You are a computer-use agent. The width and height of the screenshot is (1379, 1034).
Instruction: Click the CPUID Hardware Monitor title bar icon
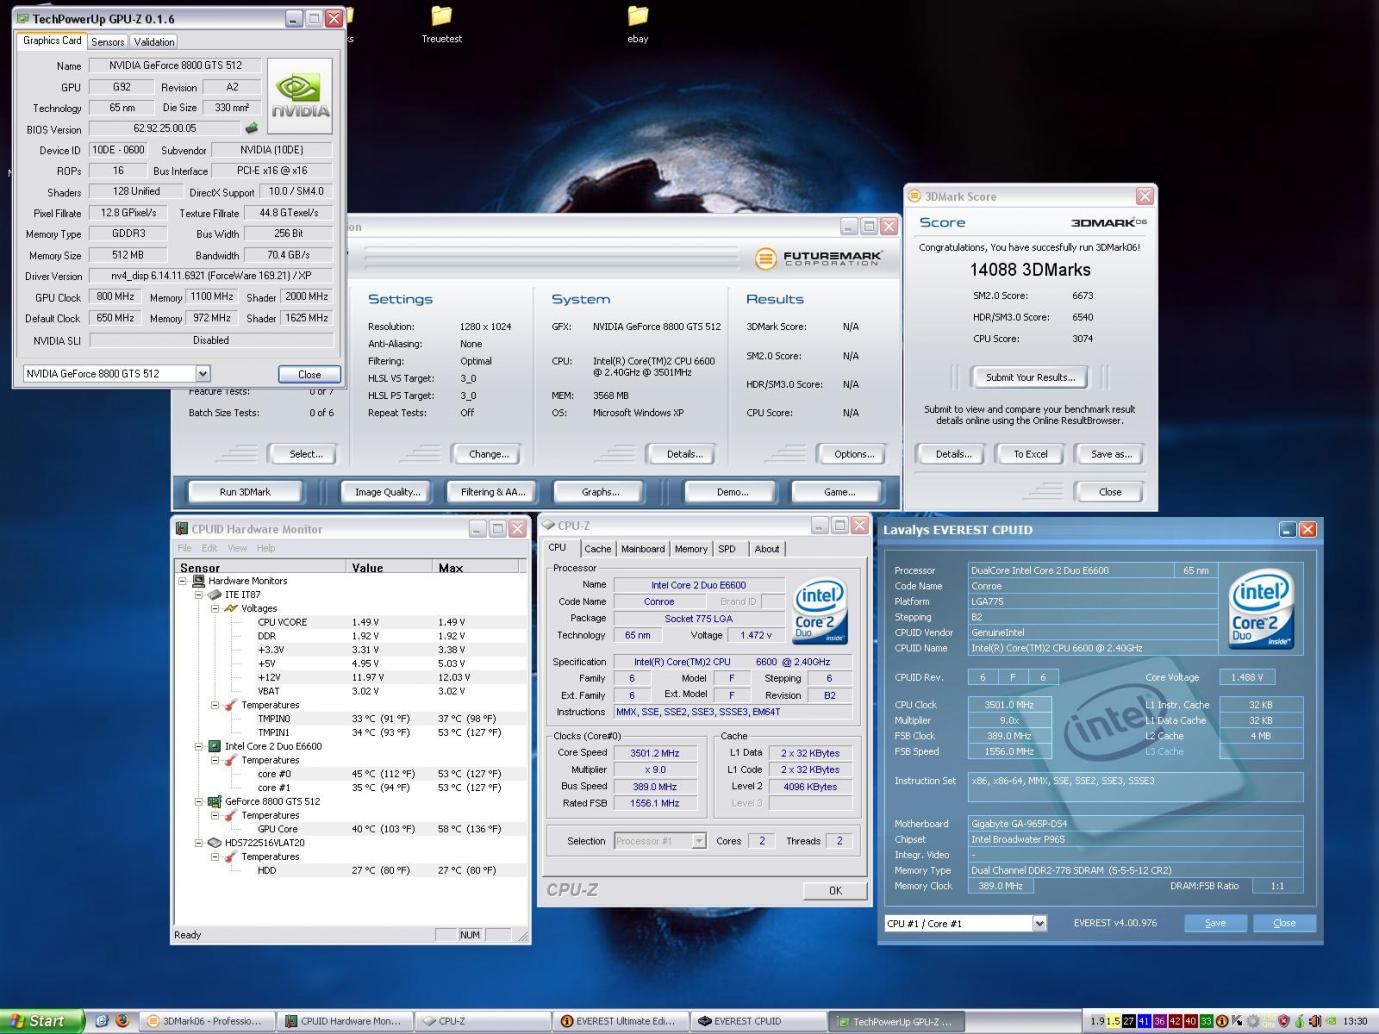pos(182,529)
